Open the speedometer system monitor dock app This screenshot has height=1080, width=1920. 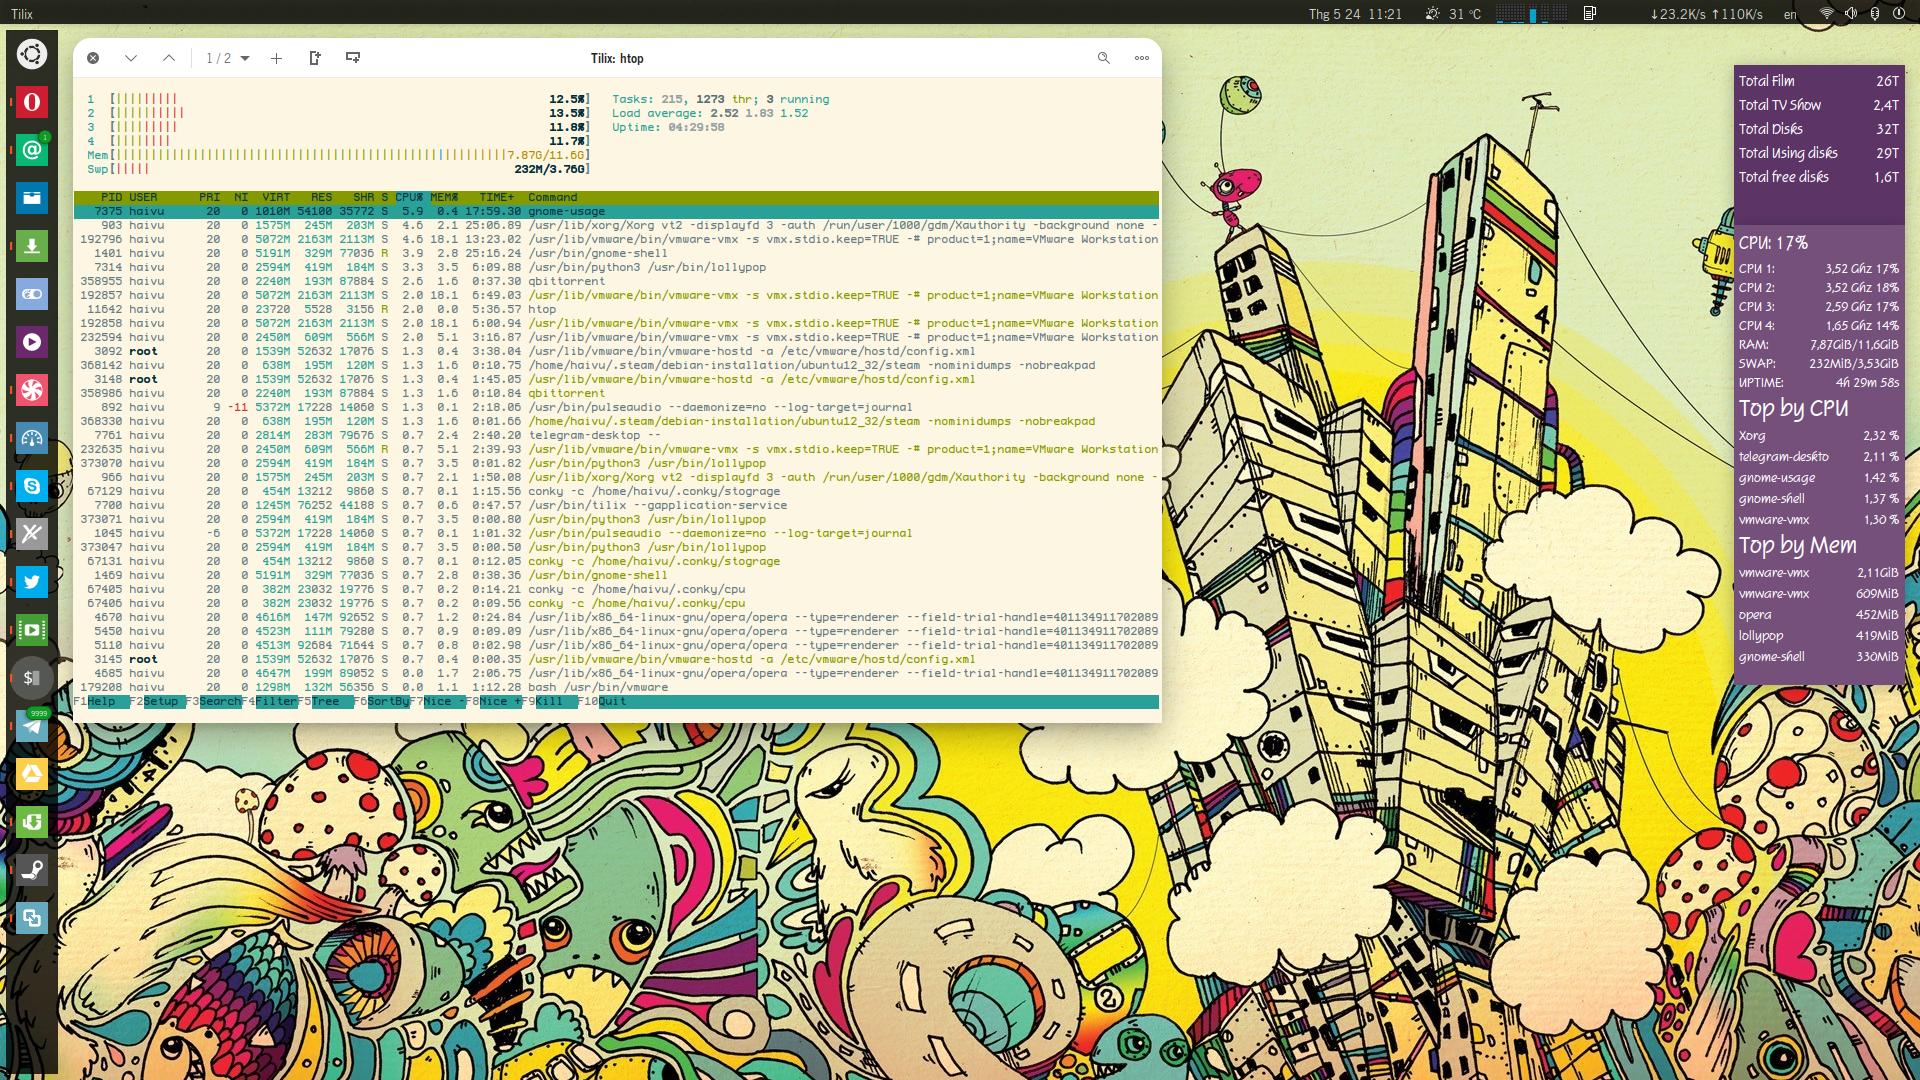31,438
